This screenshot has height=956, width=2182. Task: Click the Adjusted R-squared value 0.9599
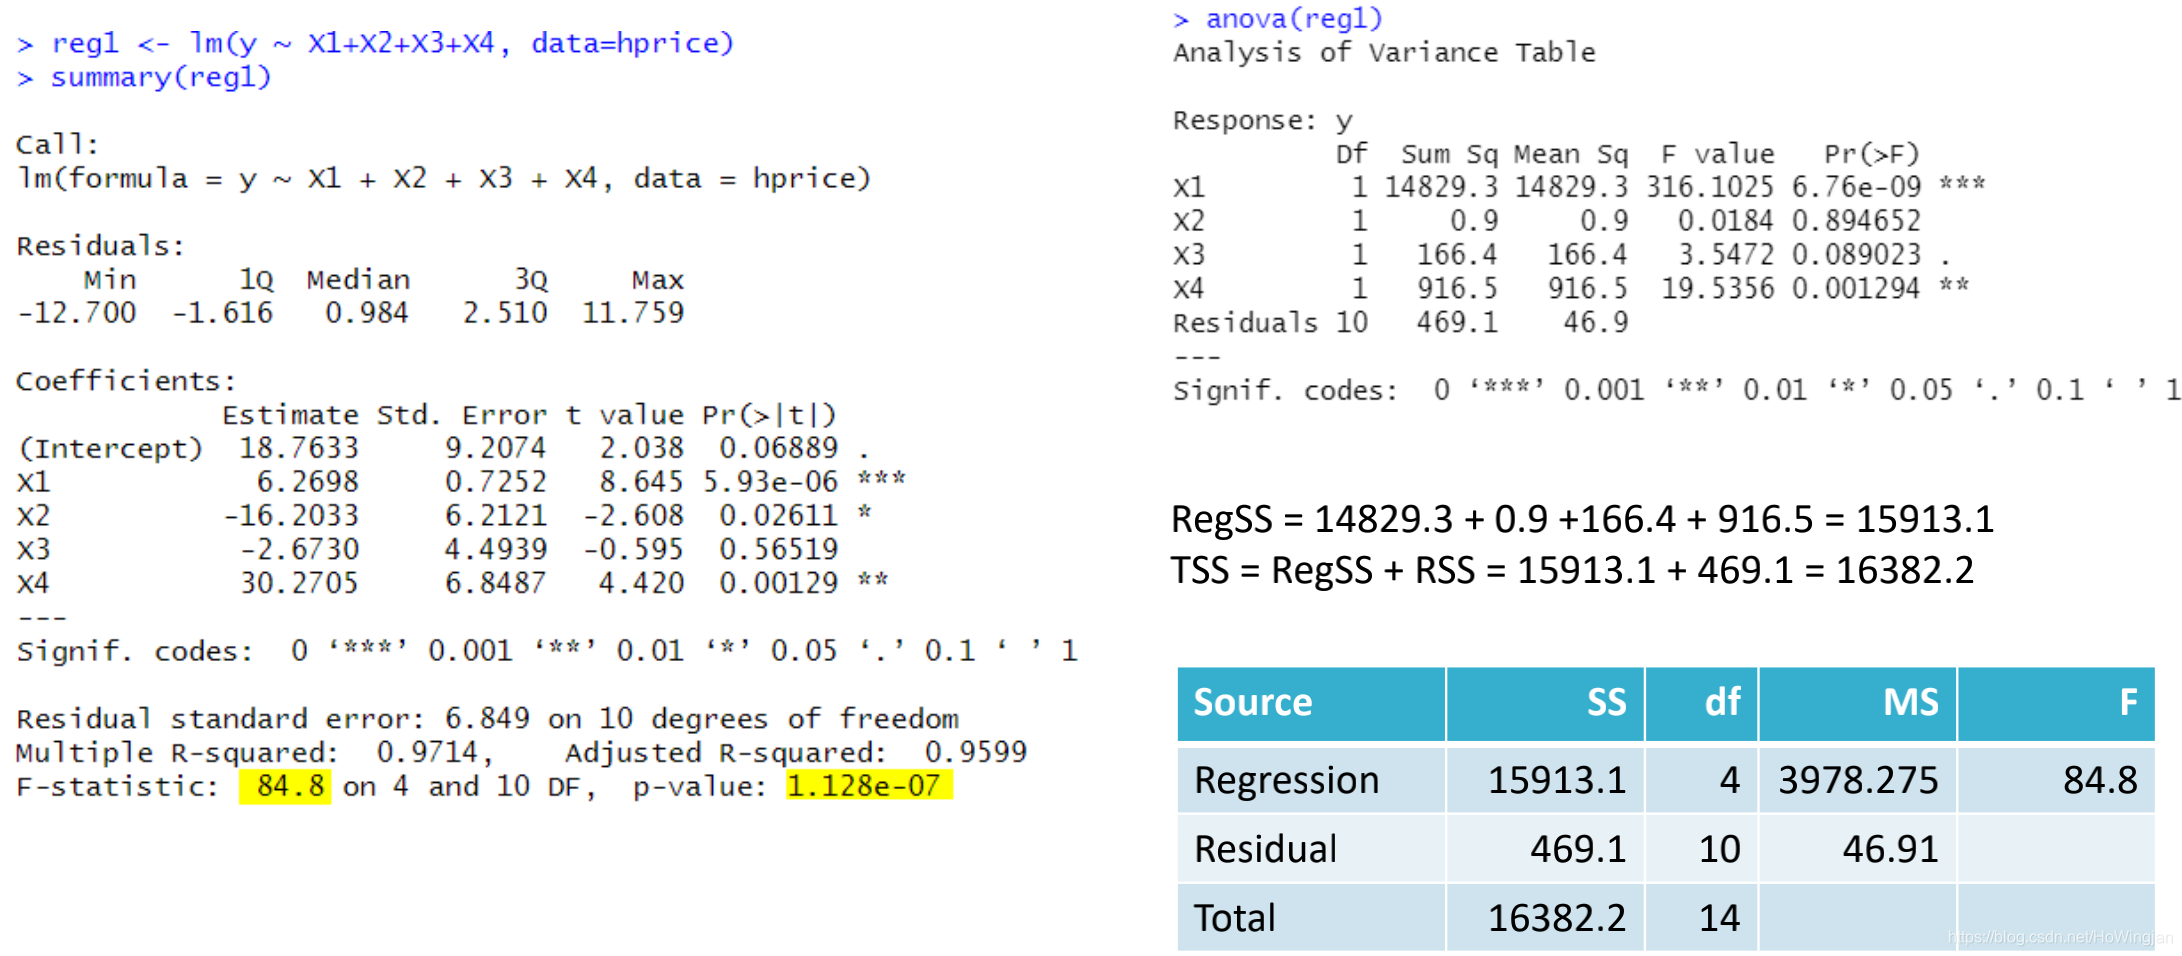976,751
